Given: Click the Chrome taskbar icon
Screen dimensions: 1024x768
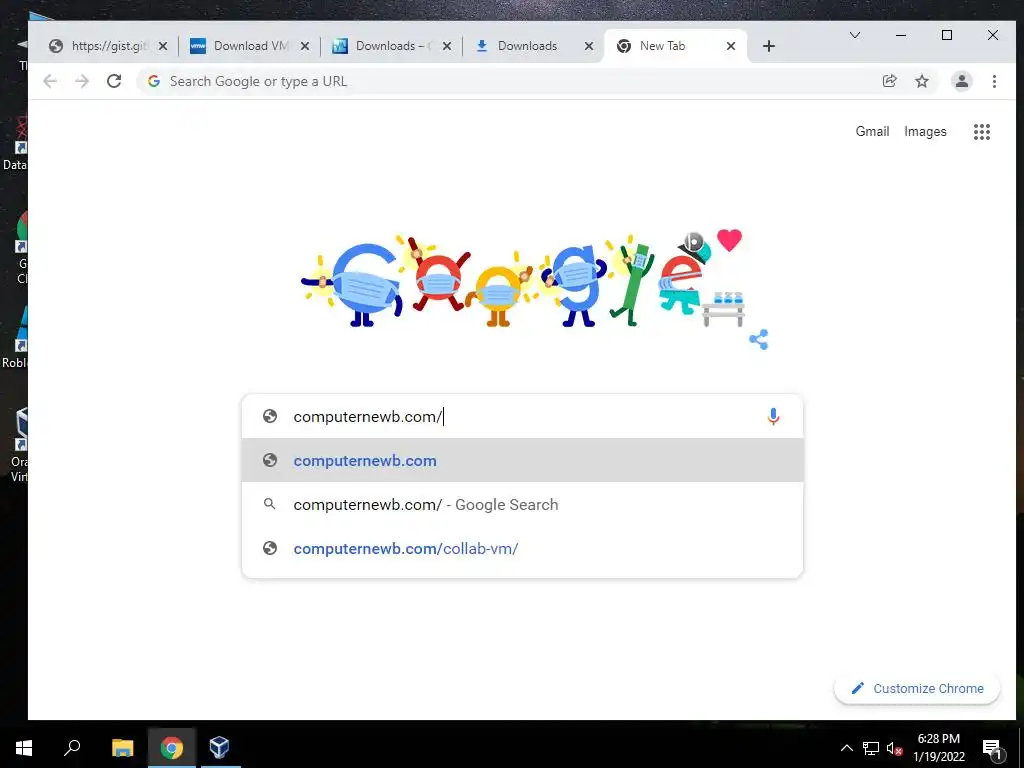Looking at the screenshot, I should [x=172, y=748].
